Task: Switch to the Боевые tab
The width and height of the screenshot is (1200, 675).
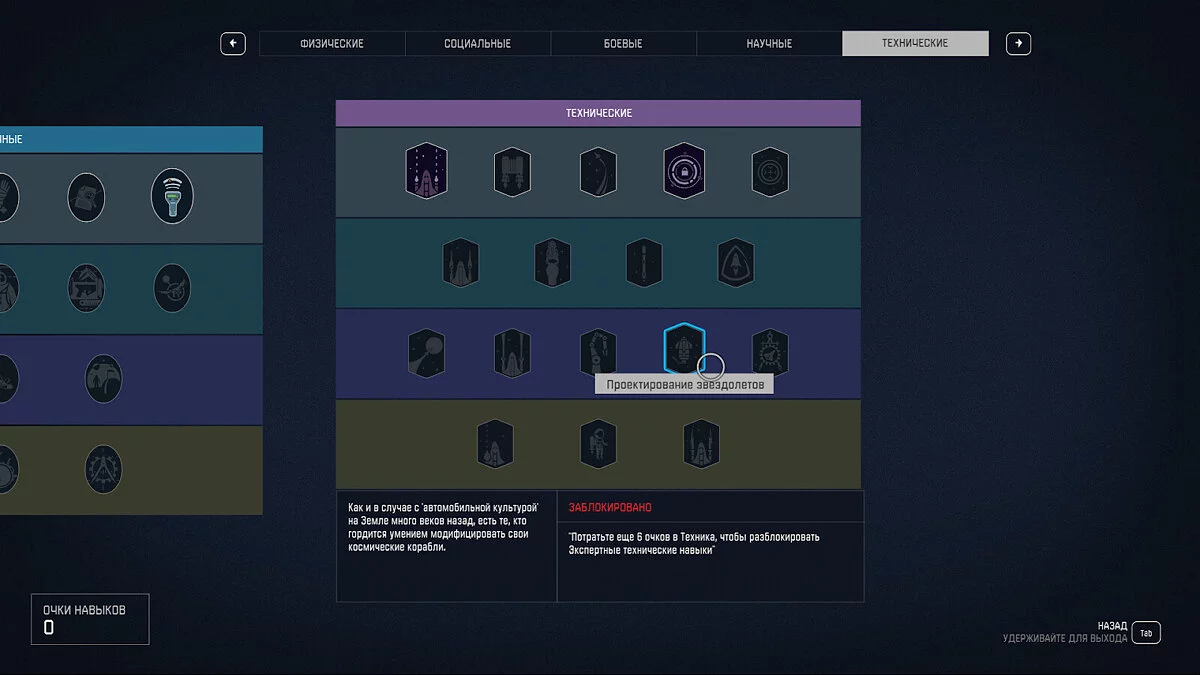Action: (x=623, y=44)
